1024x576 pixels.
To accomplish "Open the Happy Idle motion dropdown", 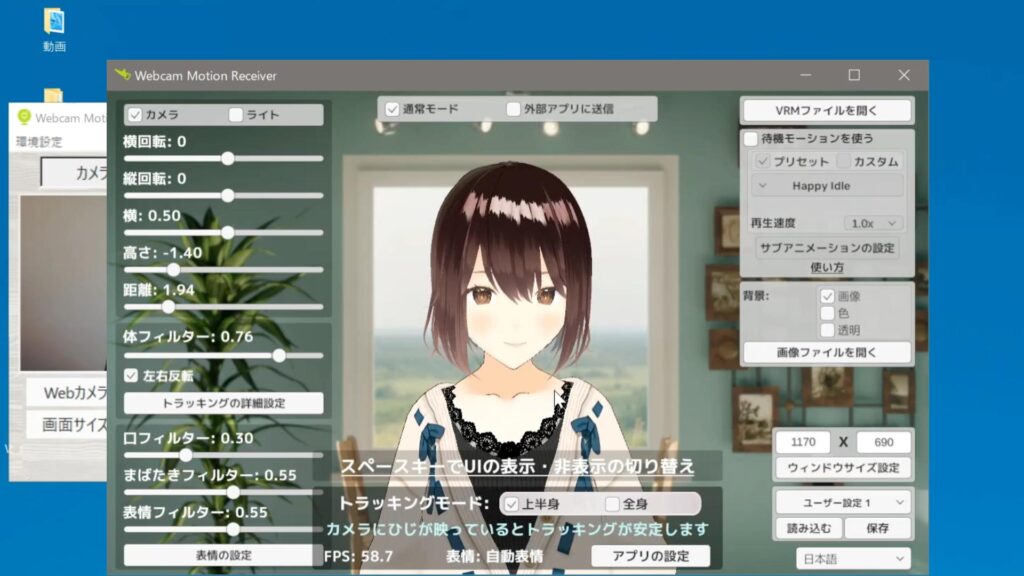I will coord(826,186).
